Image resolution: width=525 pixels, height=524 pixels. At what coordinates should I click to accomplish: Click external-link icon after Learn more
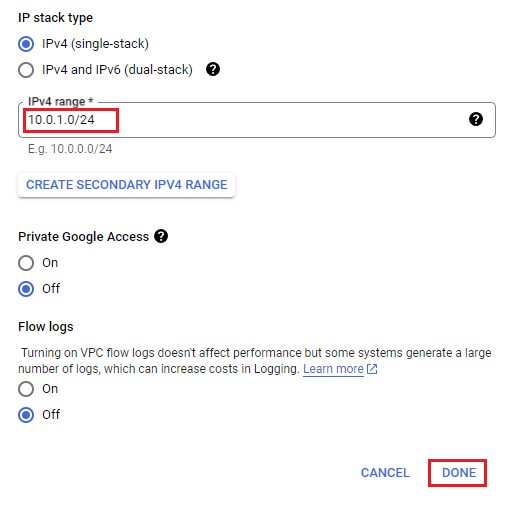[x=372, y=369]
